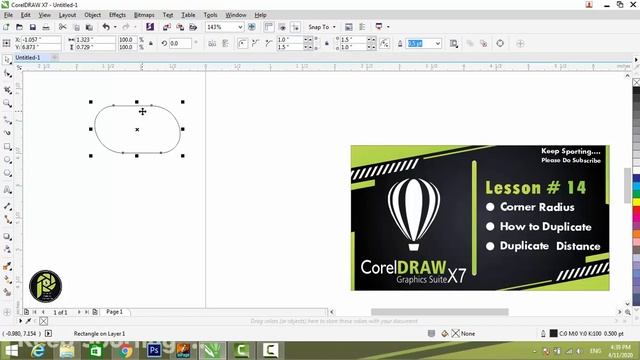Click the first page arrow in navigator
The width and height of the screenshot is (640, 360).
35,312
